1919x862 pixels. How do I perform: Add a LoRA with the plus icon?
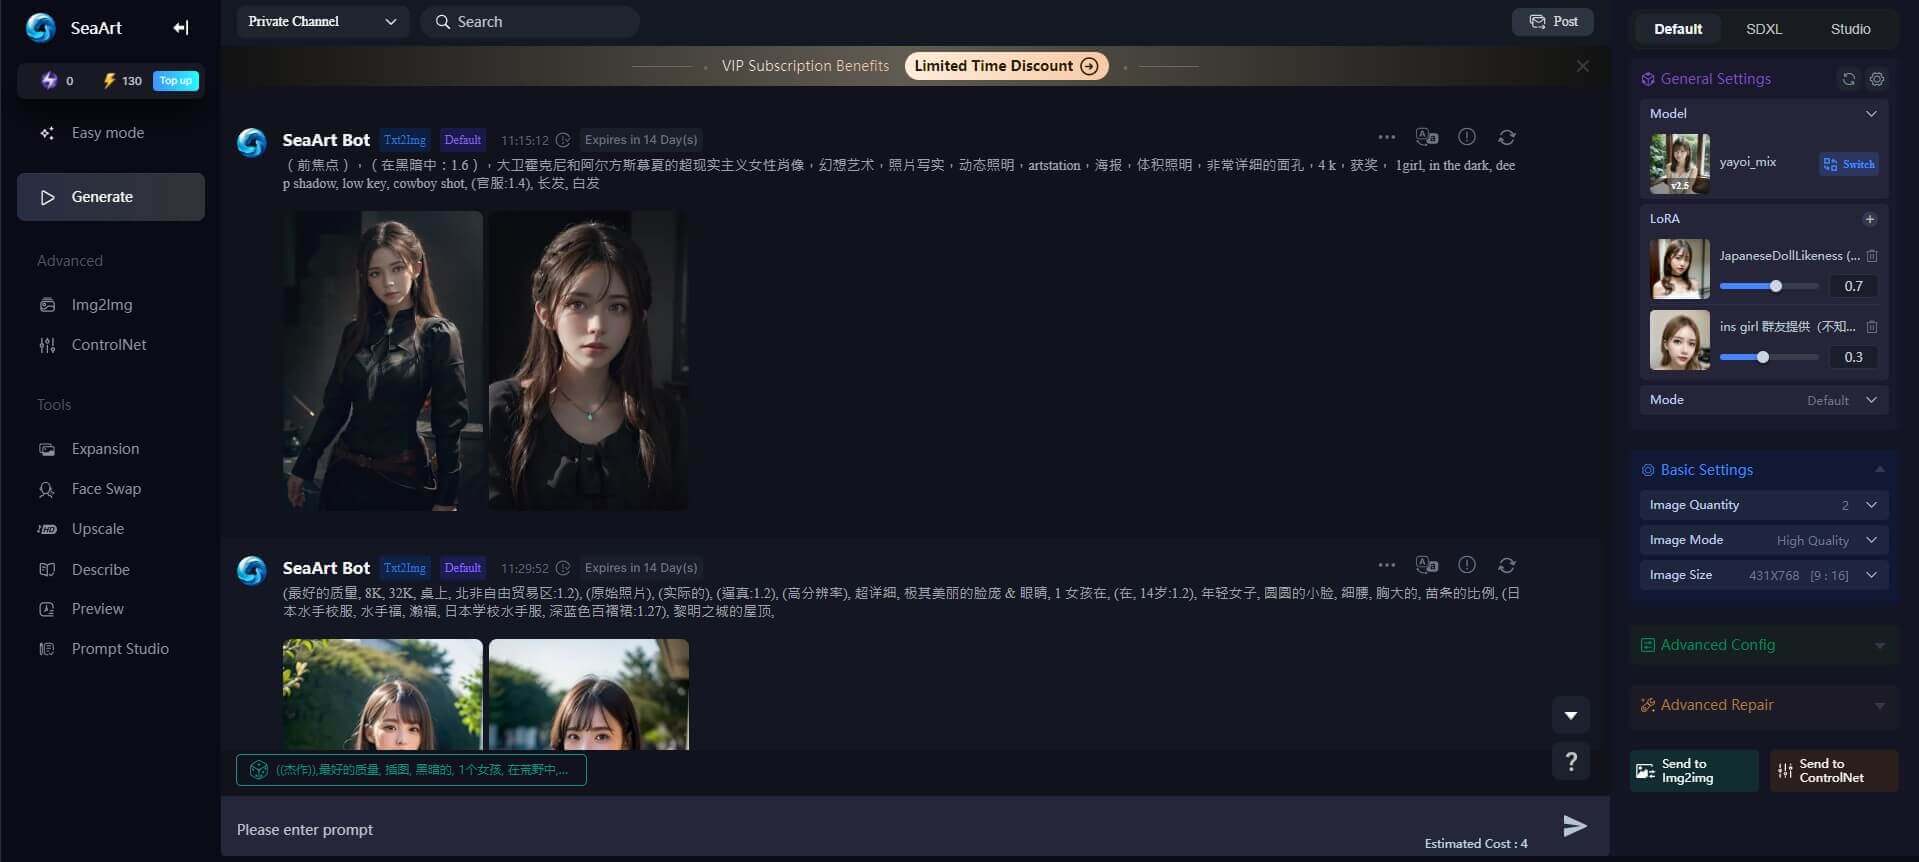click(x=1870, y=219)
